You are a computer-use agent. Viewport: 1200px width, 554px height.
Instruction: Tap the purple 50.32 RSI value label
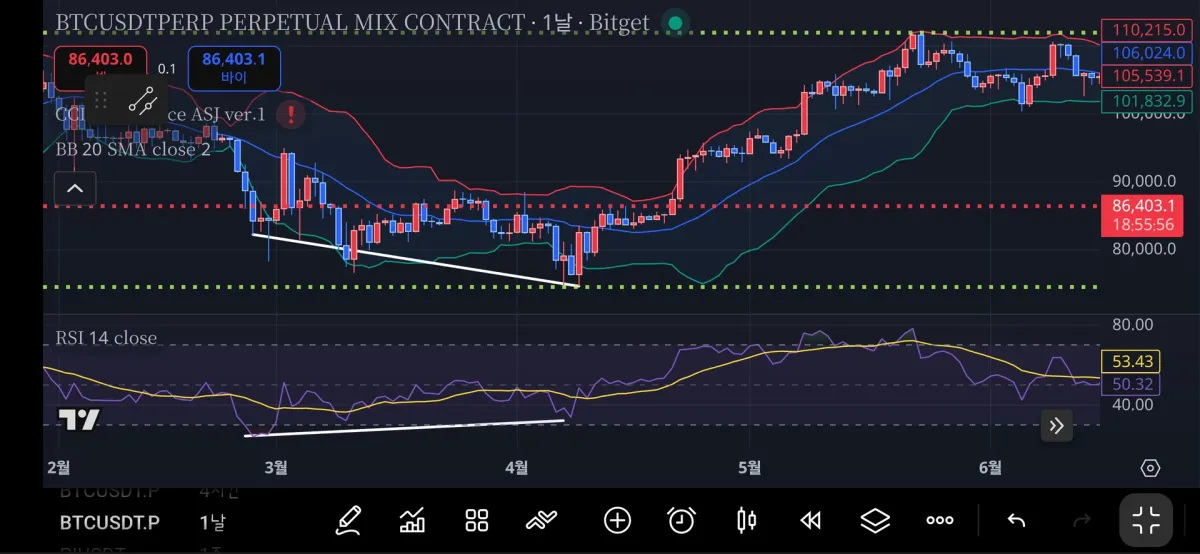coord(1130,384)
